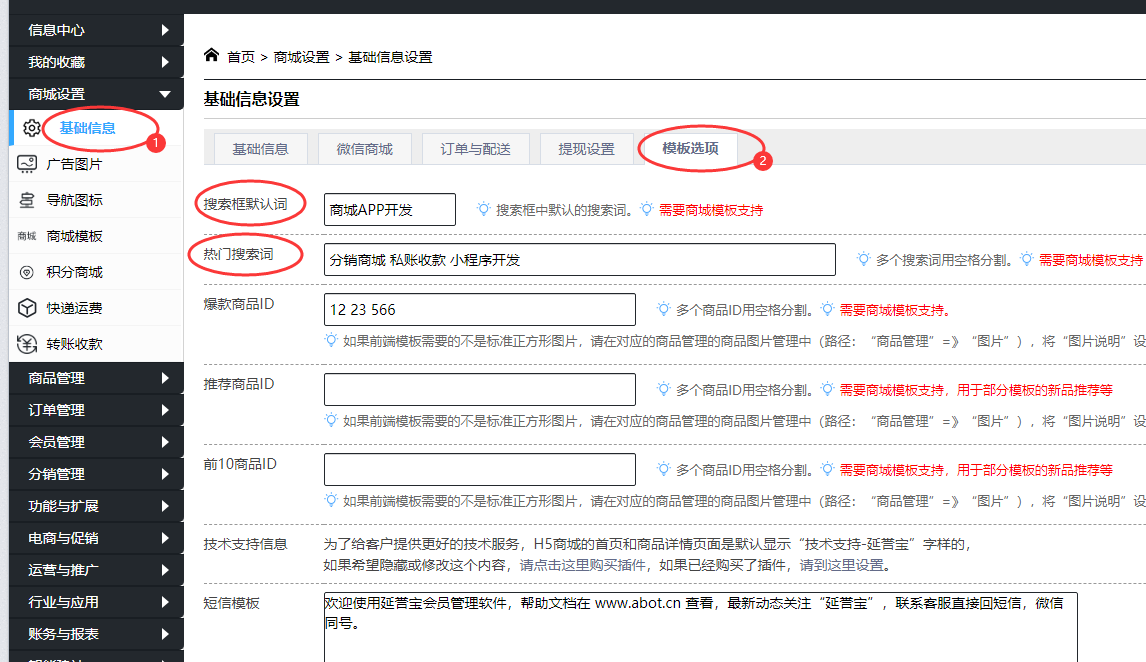Click the 快递运费 box icon

(x=27, y=308)
